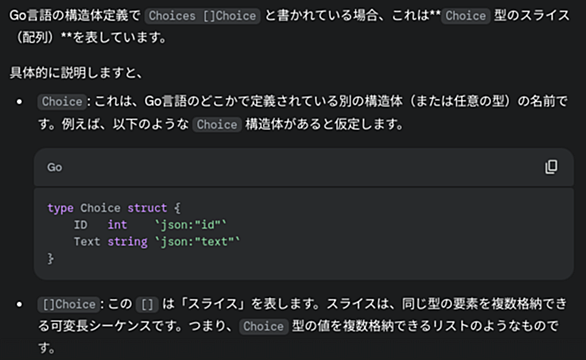Click the closing brace of the struct

tap(50, 259)
